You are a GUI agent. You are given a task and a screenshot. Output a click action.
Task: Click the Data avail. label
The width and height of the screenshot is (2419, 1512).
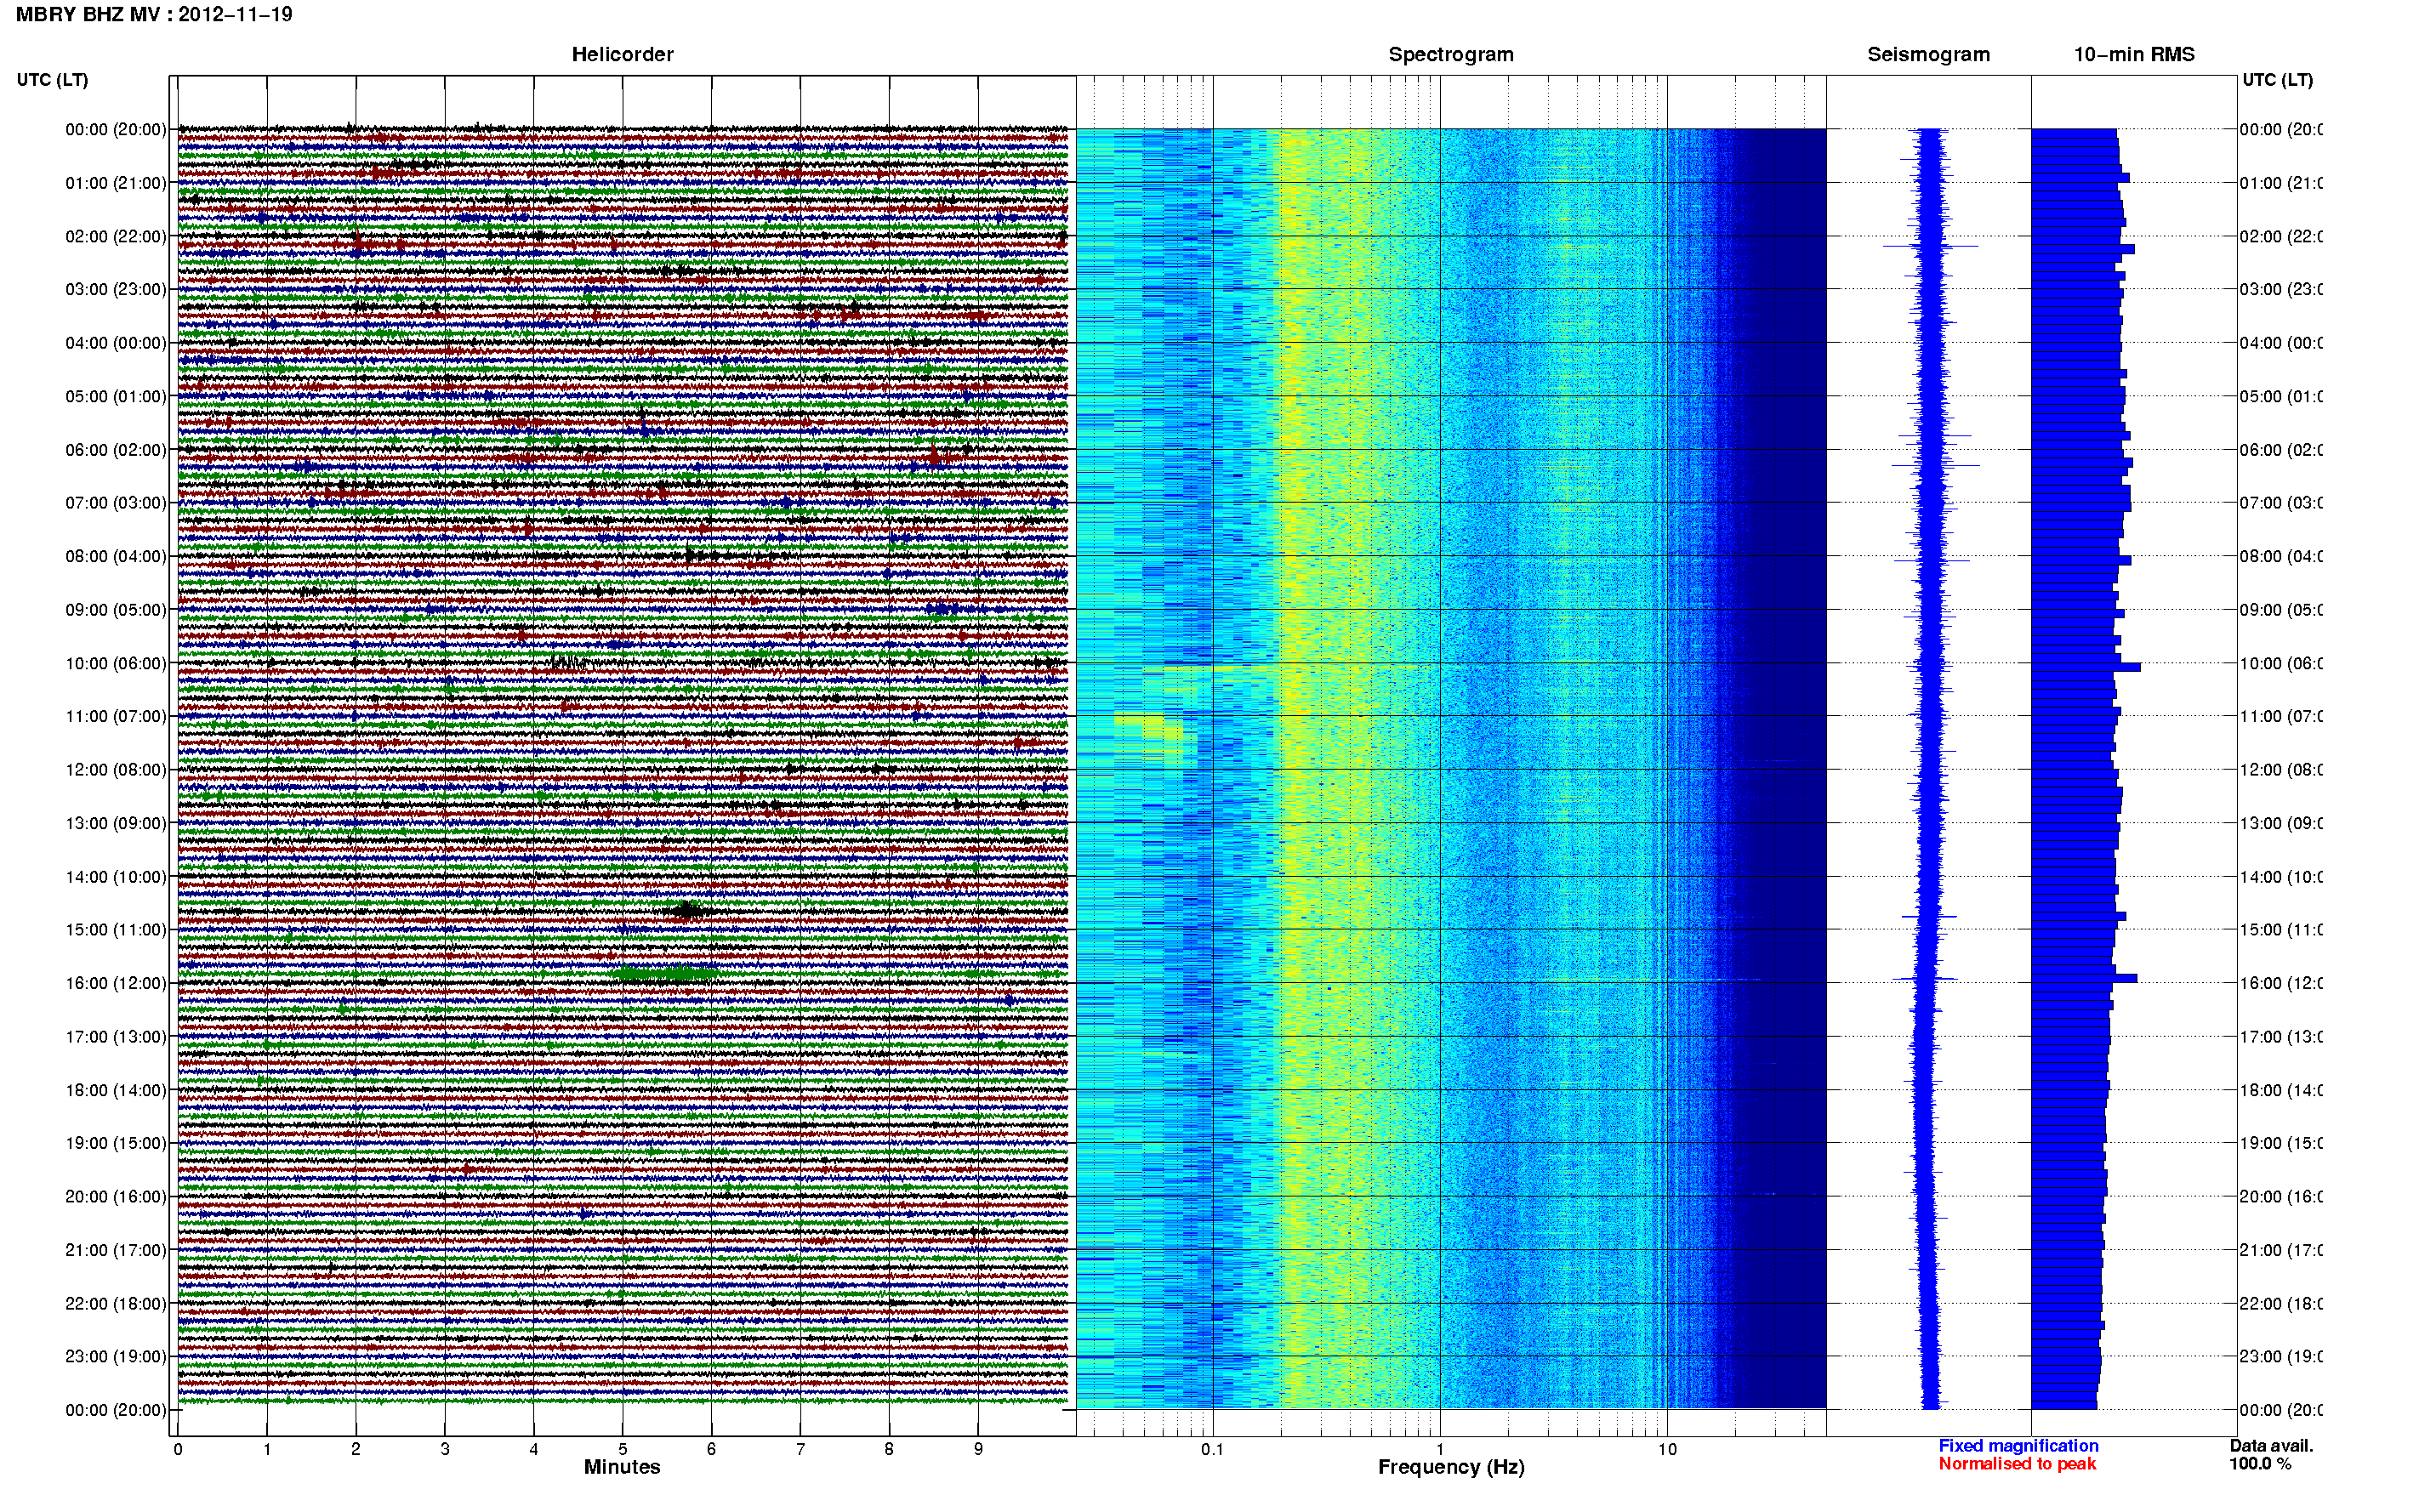(2271, 1445)
